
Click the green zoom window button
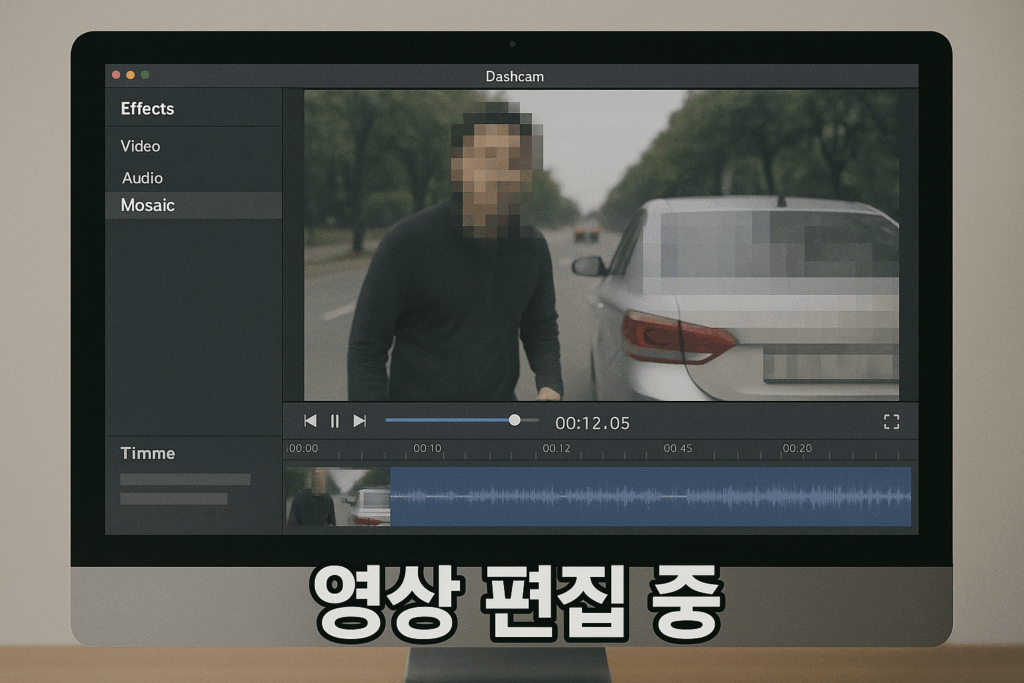[x=147, y=74]
